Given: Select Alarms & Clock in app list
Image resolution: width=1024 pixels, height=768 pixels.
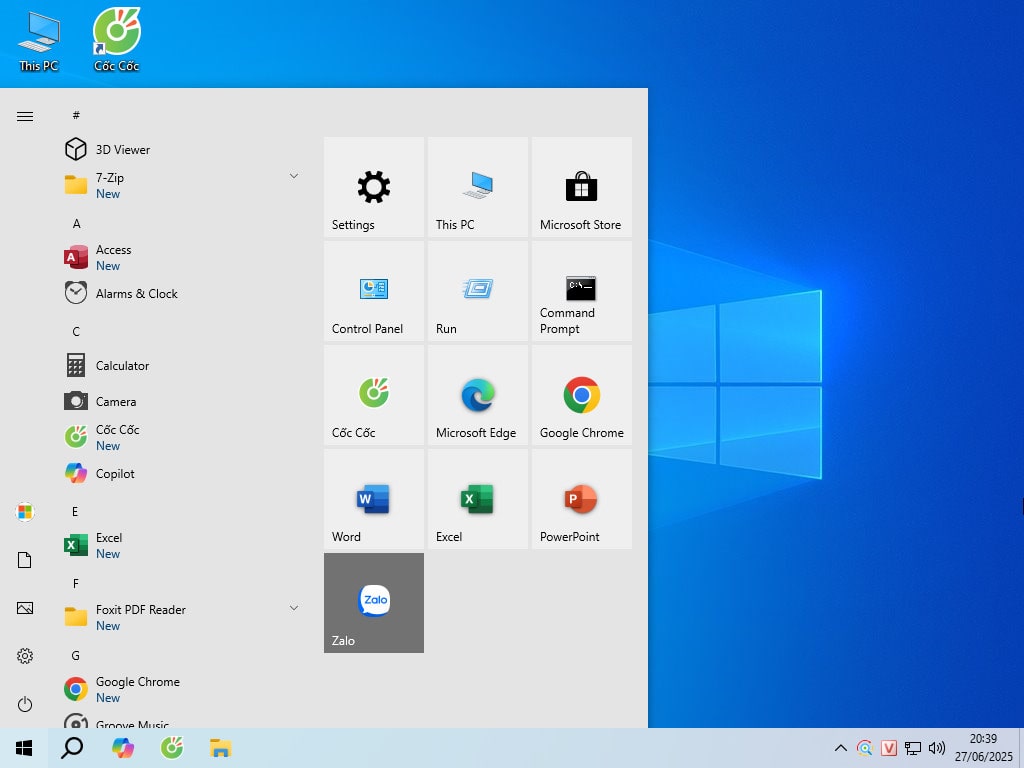Looking at the screenshot, I should [x=136, y=294].
